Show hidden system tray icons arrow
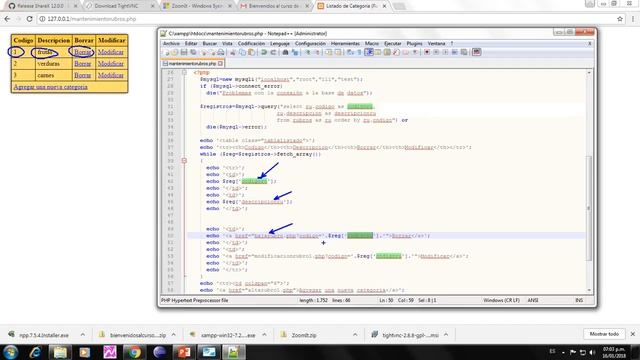 [x=563, y=352]
